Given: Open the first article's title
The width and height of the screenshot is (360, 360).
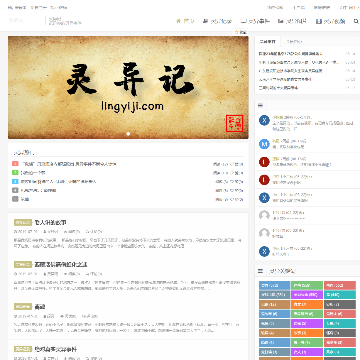Looking at the screenshot, I should tap(50, 222).
